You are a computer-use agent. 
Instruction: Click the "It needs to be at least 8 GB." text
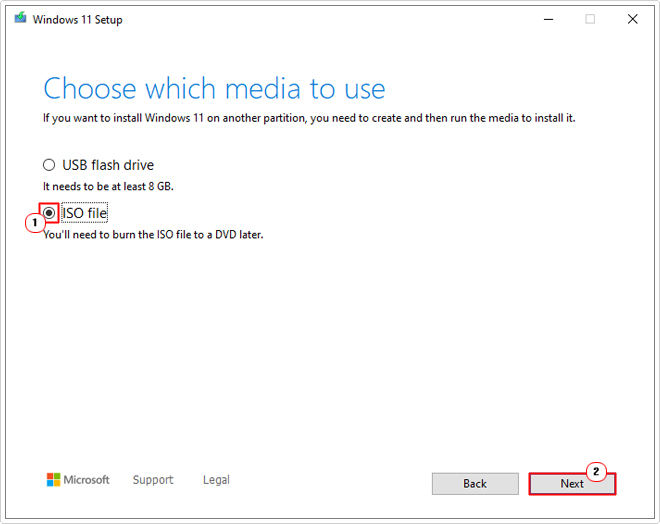pyautogui.click(x=108, y=186)
